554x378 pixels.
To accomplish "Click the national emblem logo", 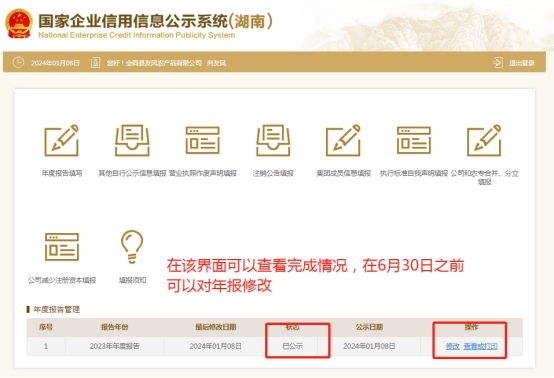I will [19, 23].
